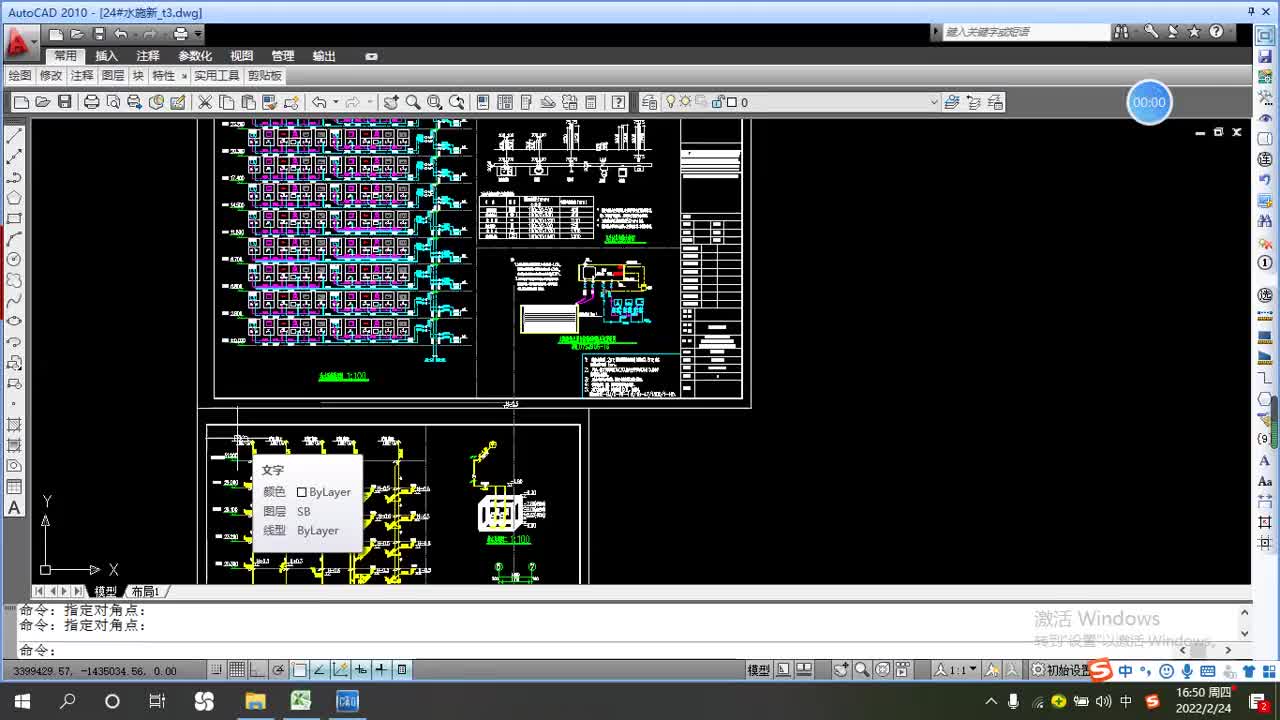This screenshot has width=1280, height=720.
Task: Click the Undo arrow in standard toolbar
Action: (x=319, y=102)
